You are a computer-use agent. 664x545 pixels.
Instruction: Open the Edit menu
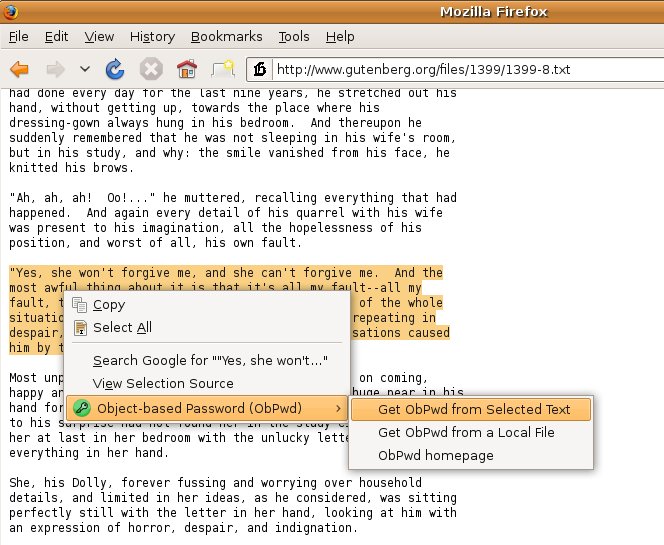coord(56,37)
